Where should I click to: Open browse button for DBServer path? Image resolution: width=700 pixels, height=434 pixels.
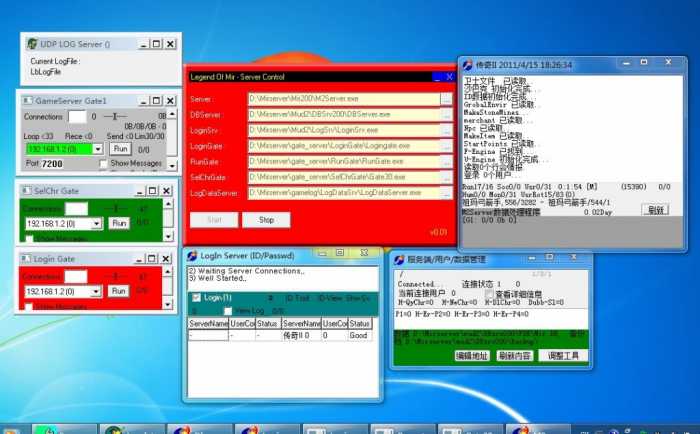(x=446, y=115)
